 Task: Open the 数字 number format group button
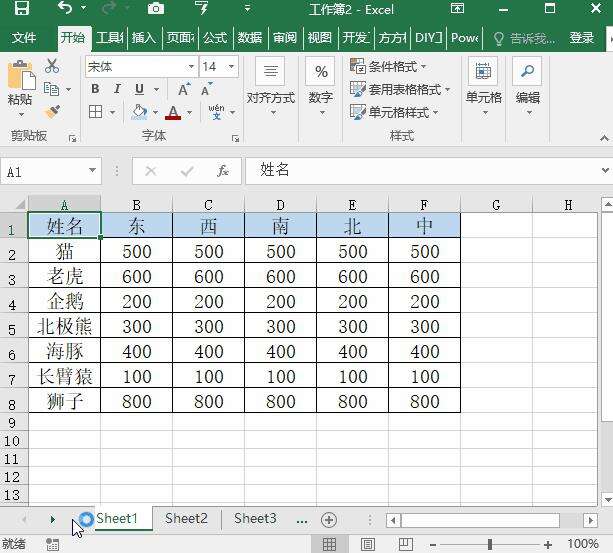[x=321, y=87]
